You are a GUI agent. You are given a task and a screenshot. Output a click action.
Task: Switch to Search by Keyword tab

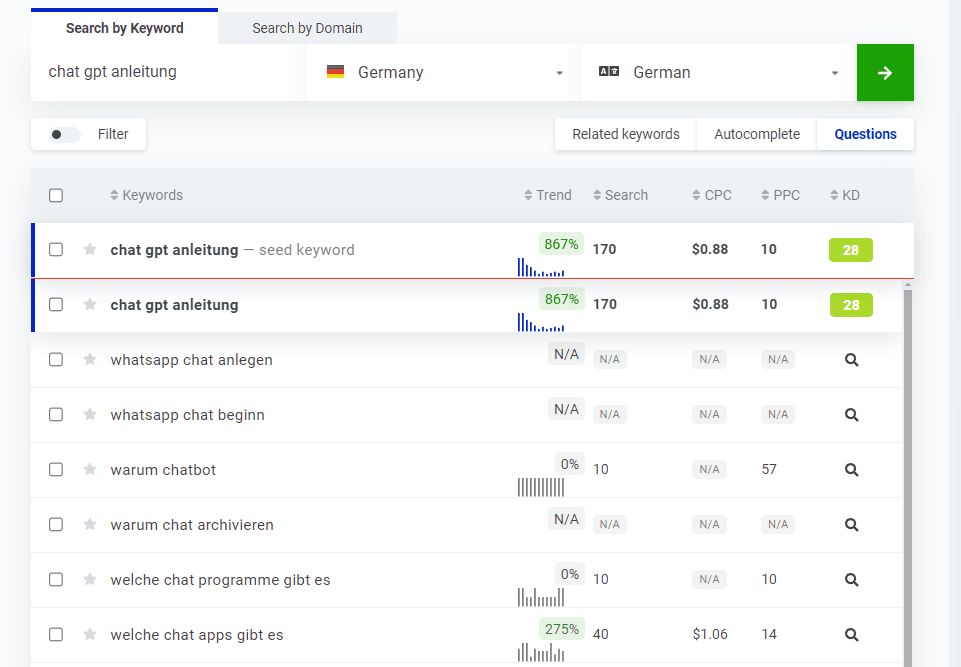[x=124, y=28]
